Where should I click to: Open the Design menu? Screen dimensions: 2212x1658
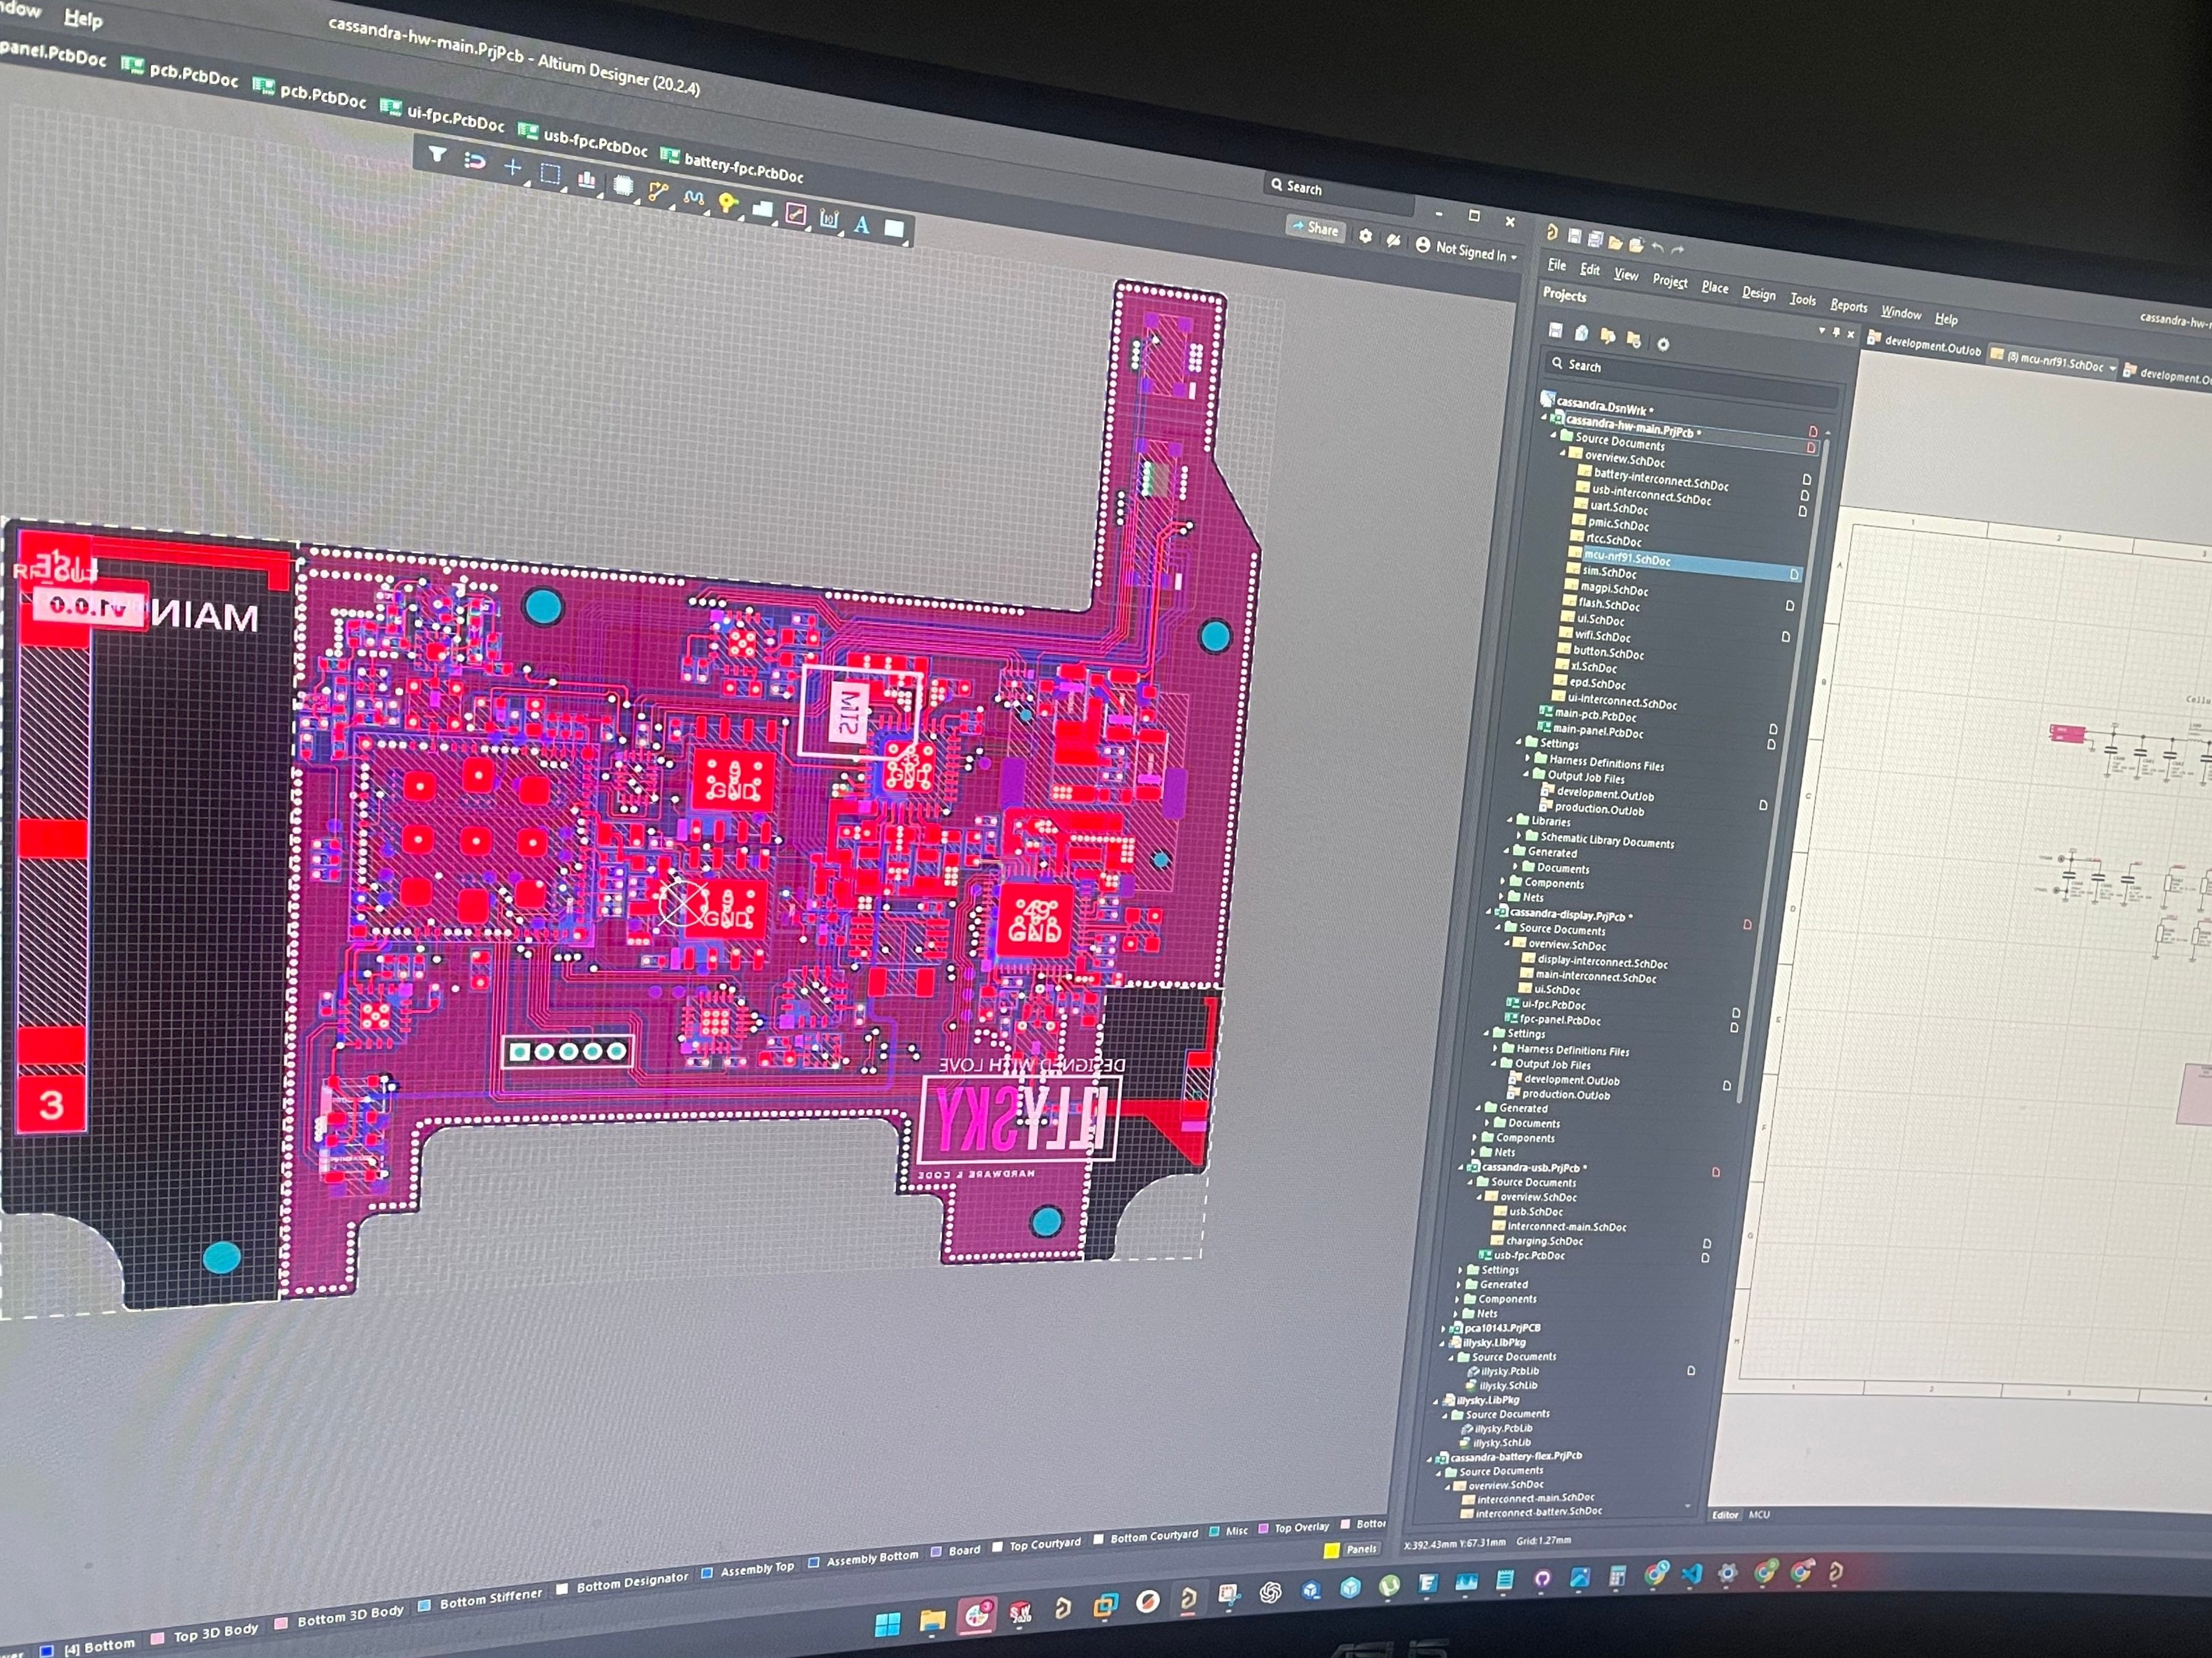(x=1758, y=293)
